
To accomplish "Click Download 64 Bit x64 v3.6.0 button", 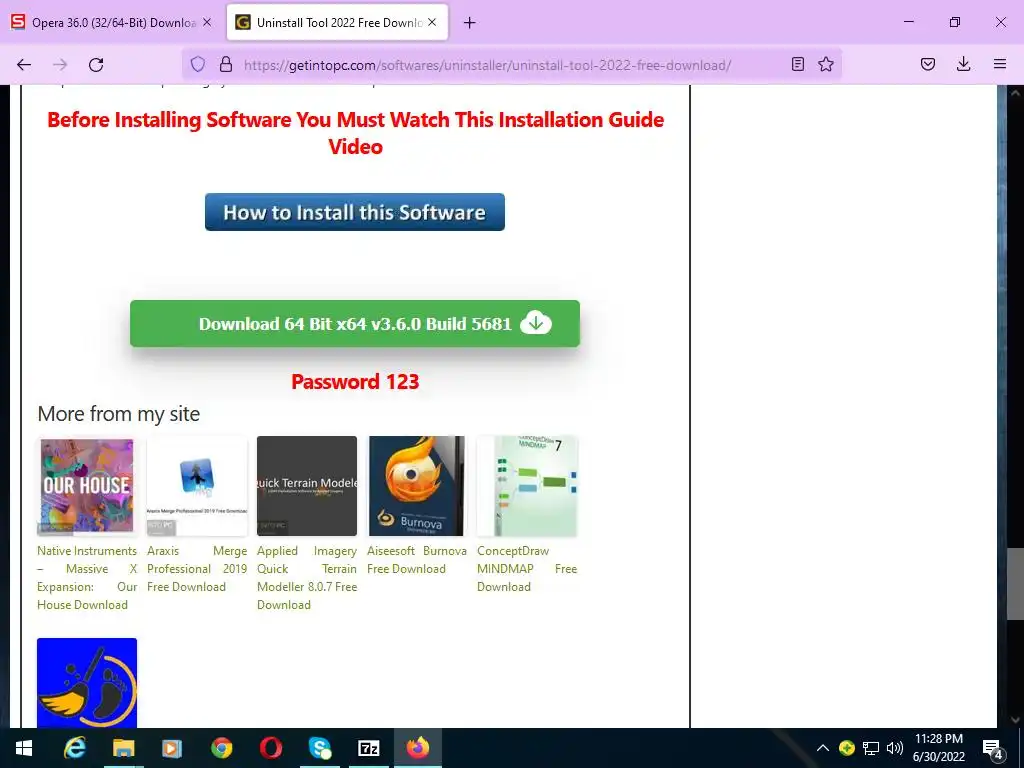I will [355, 323].
